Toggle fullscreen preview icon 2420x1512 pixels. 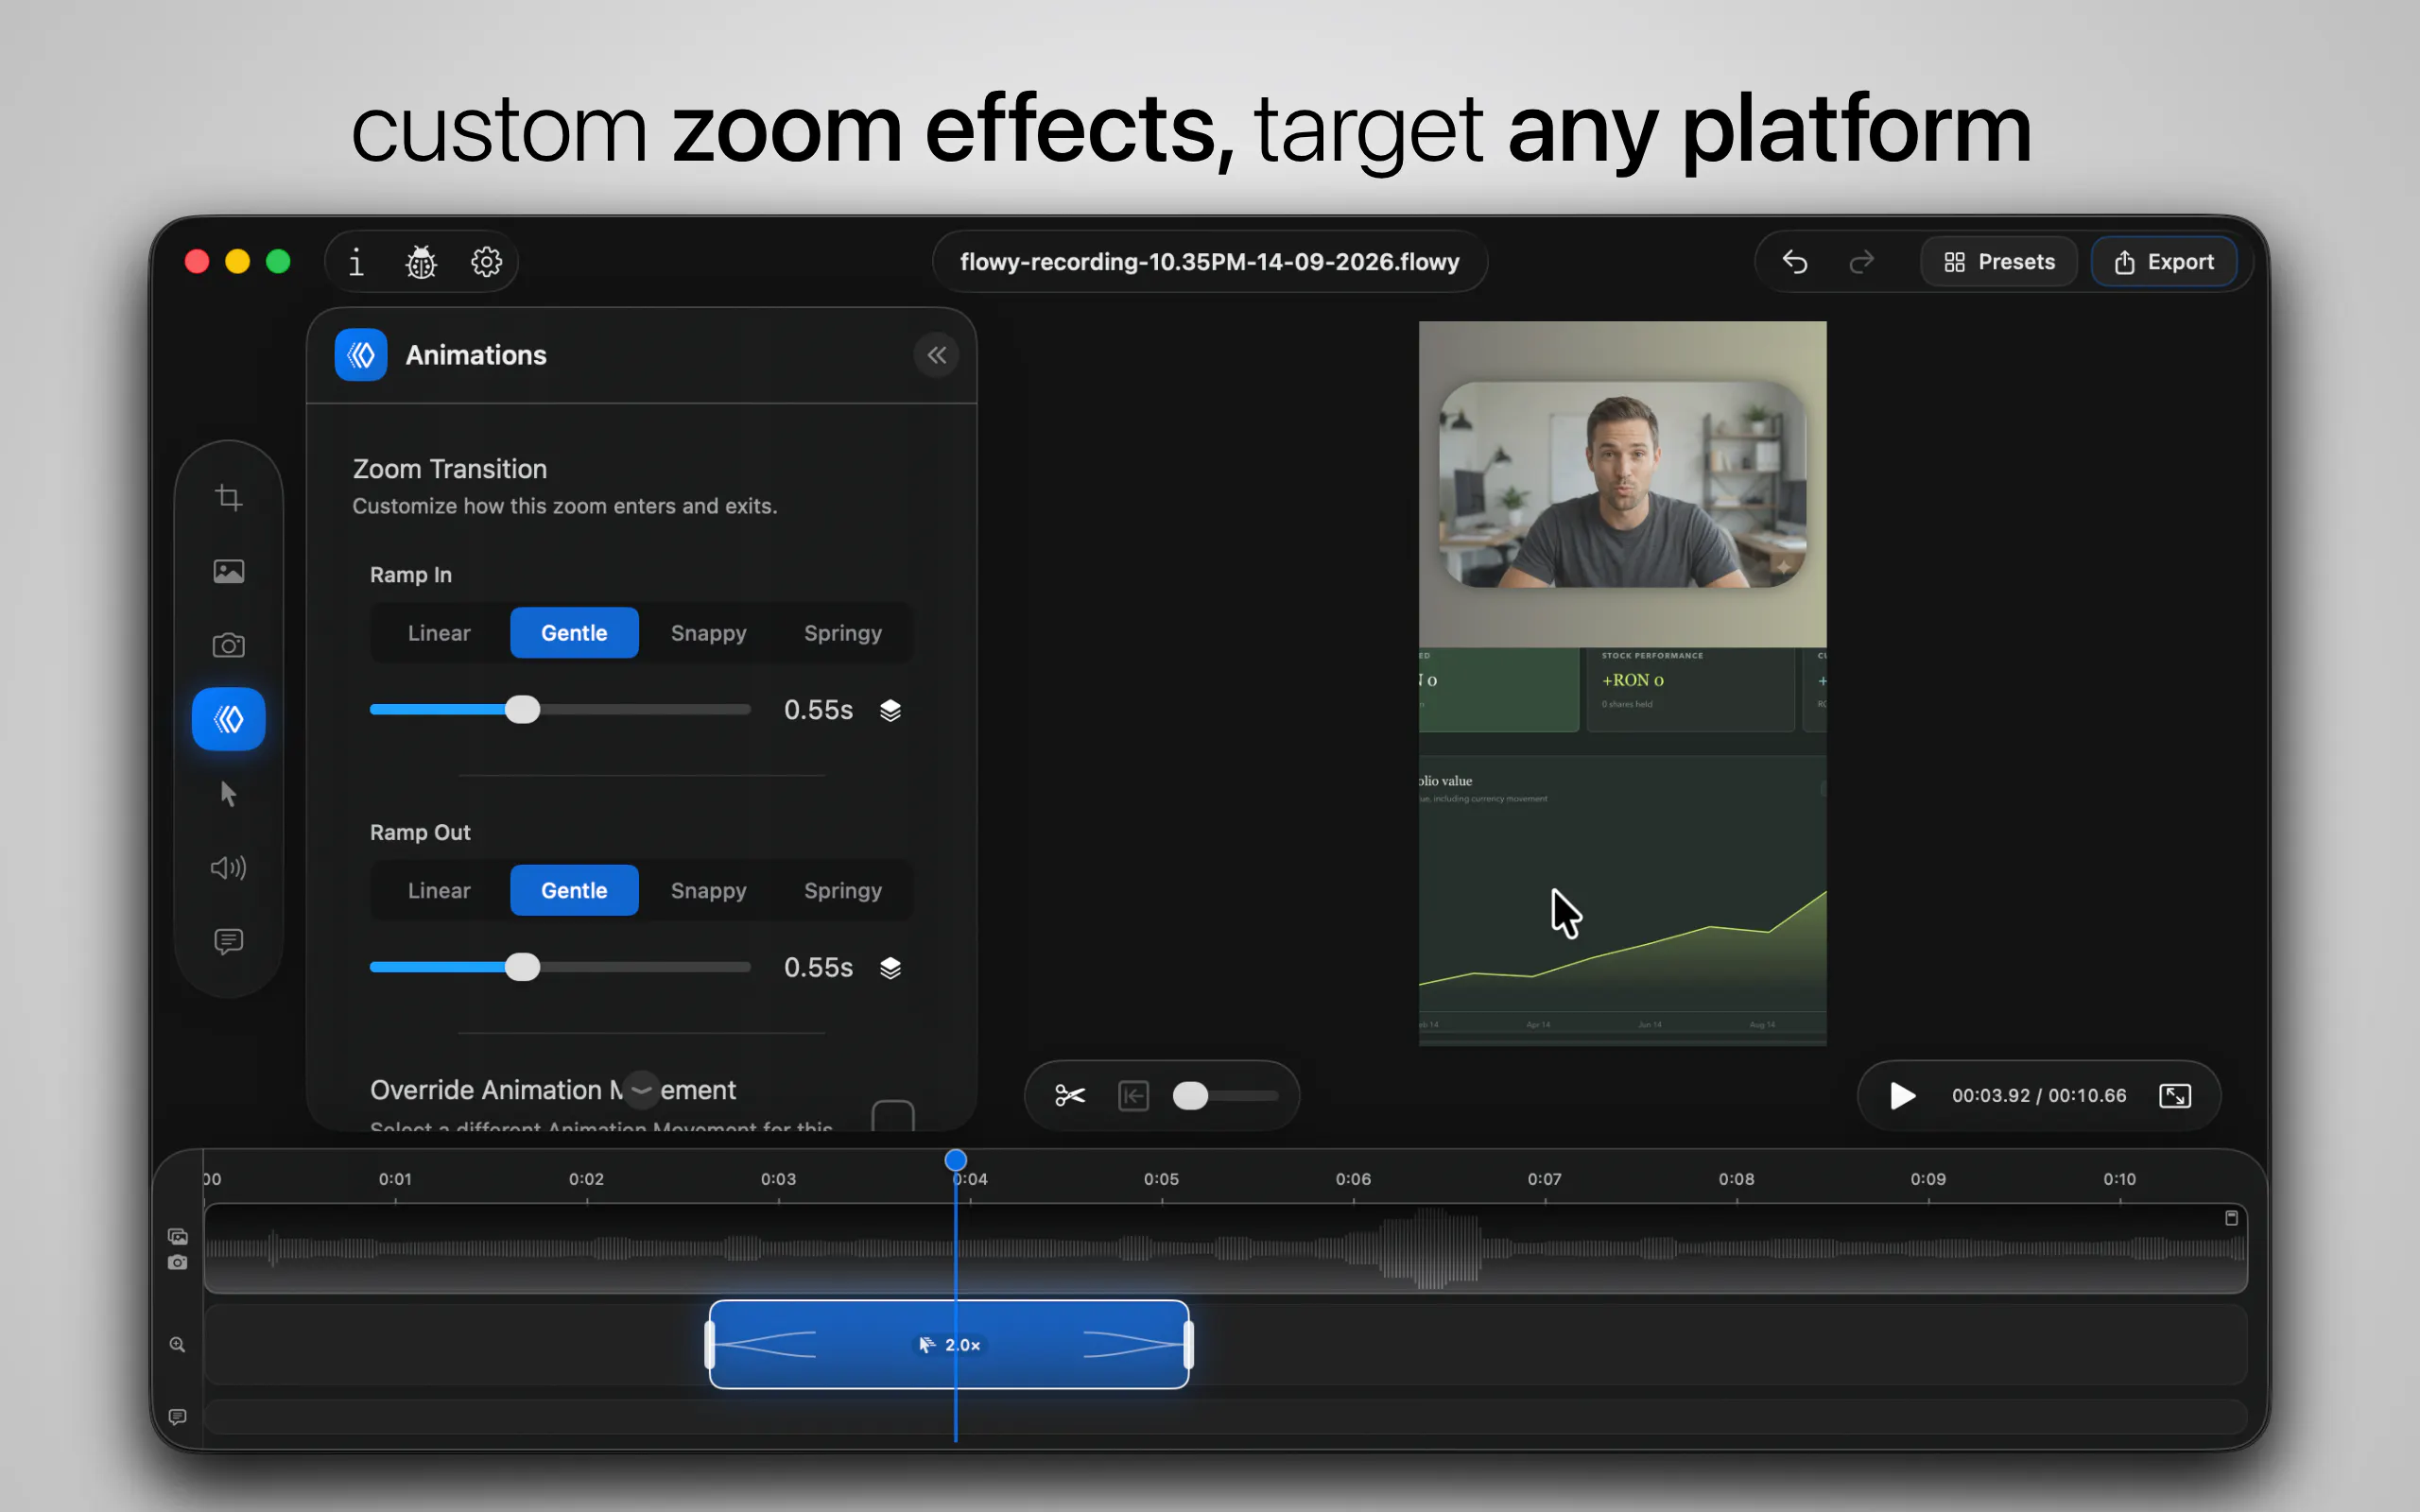pyautogui.click(x=2175, y=1095)
